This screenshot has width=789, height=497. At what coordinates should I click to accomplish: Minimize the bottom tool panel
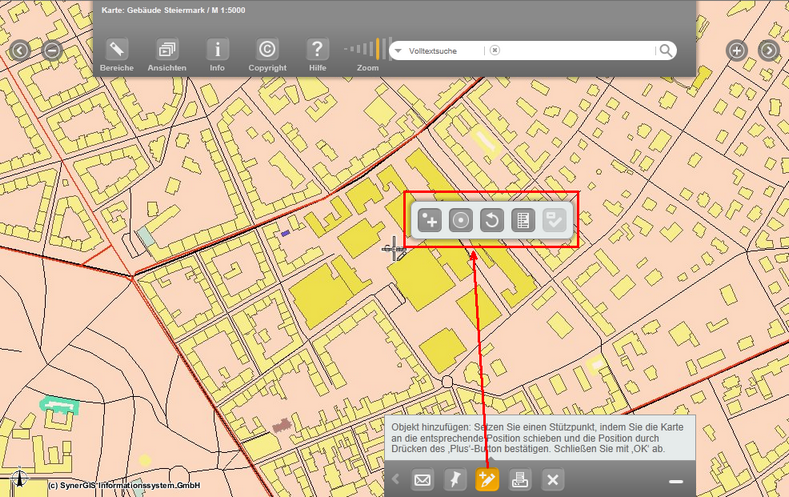[x=676, y=481]
